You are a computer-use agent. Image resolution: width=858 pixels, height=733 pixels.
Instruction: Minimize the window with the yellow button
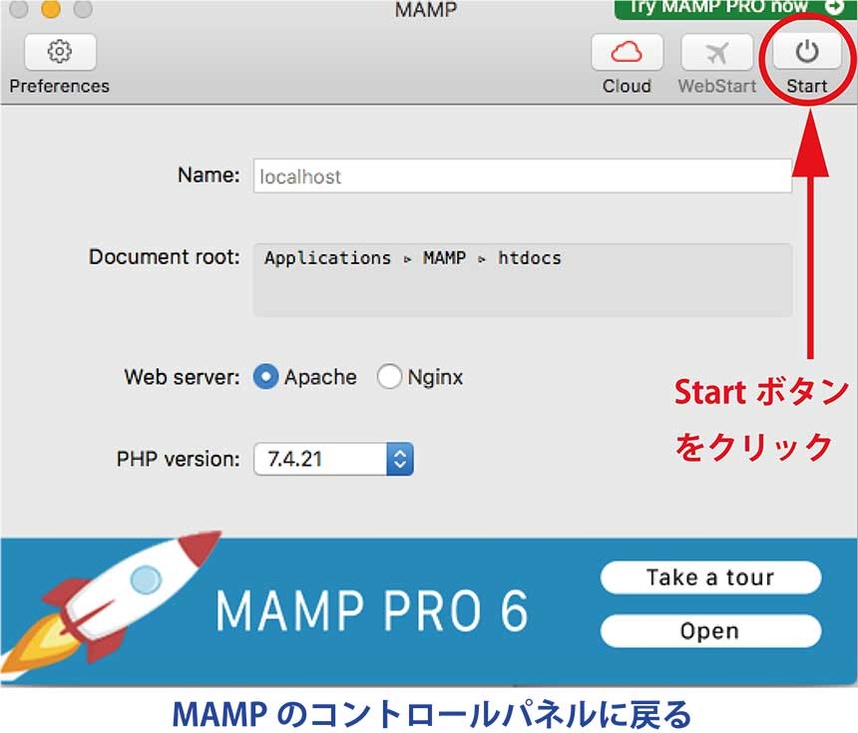pos(51,9)
